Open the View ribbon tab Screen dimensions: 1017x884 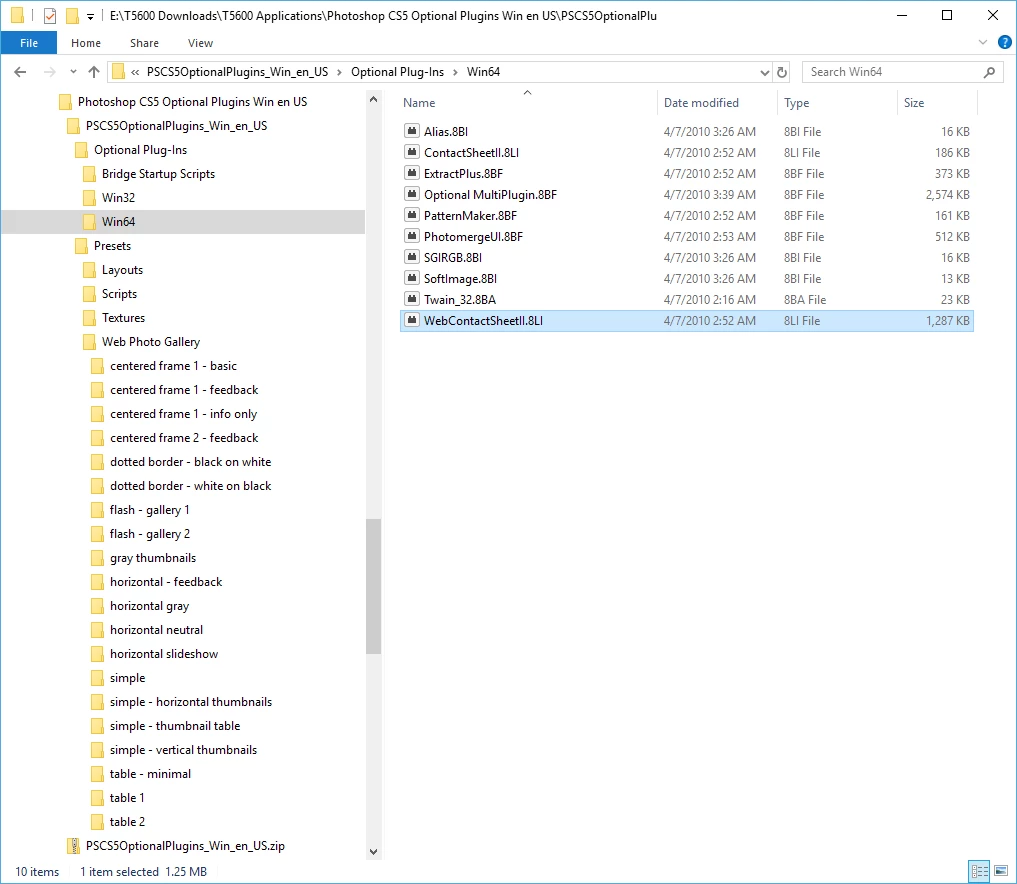[200, 43]
